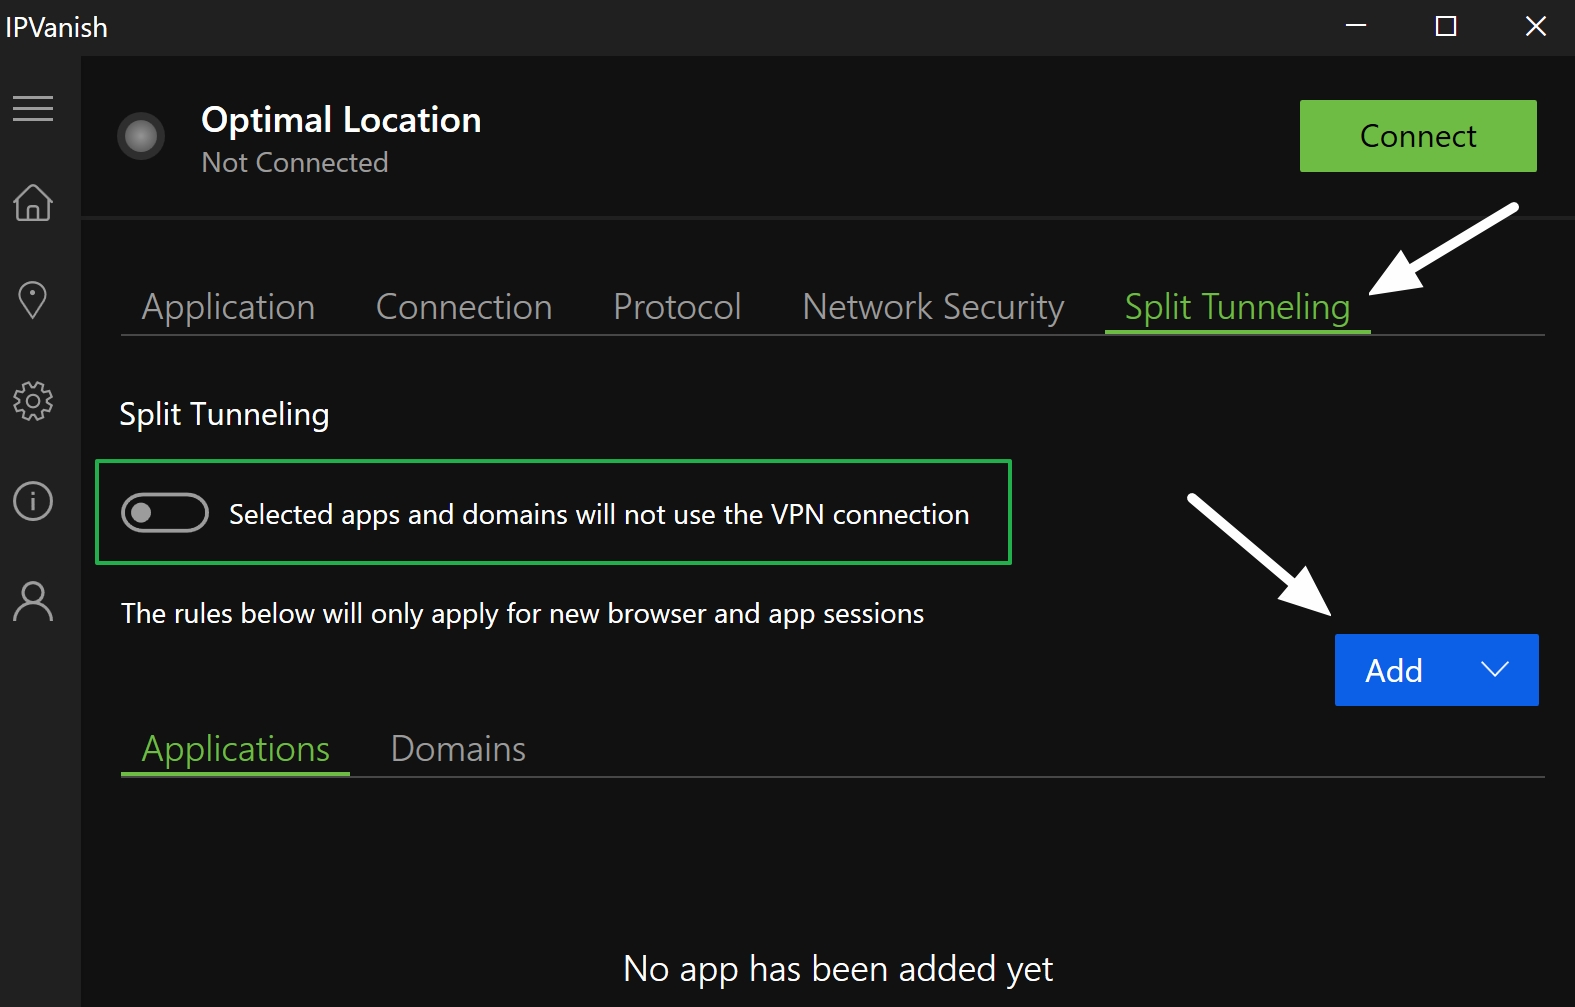Open the Network Security tab
1575x1007 pixels.
coord(933,307)
